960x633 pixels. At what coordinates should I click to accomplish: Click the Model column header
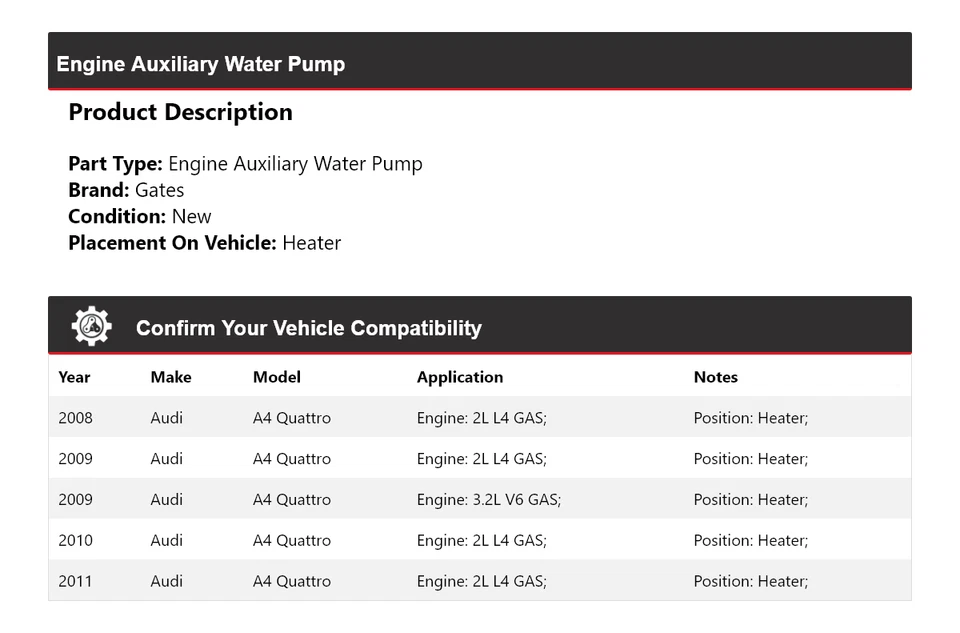pos(277,377)
